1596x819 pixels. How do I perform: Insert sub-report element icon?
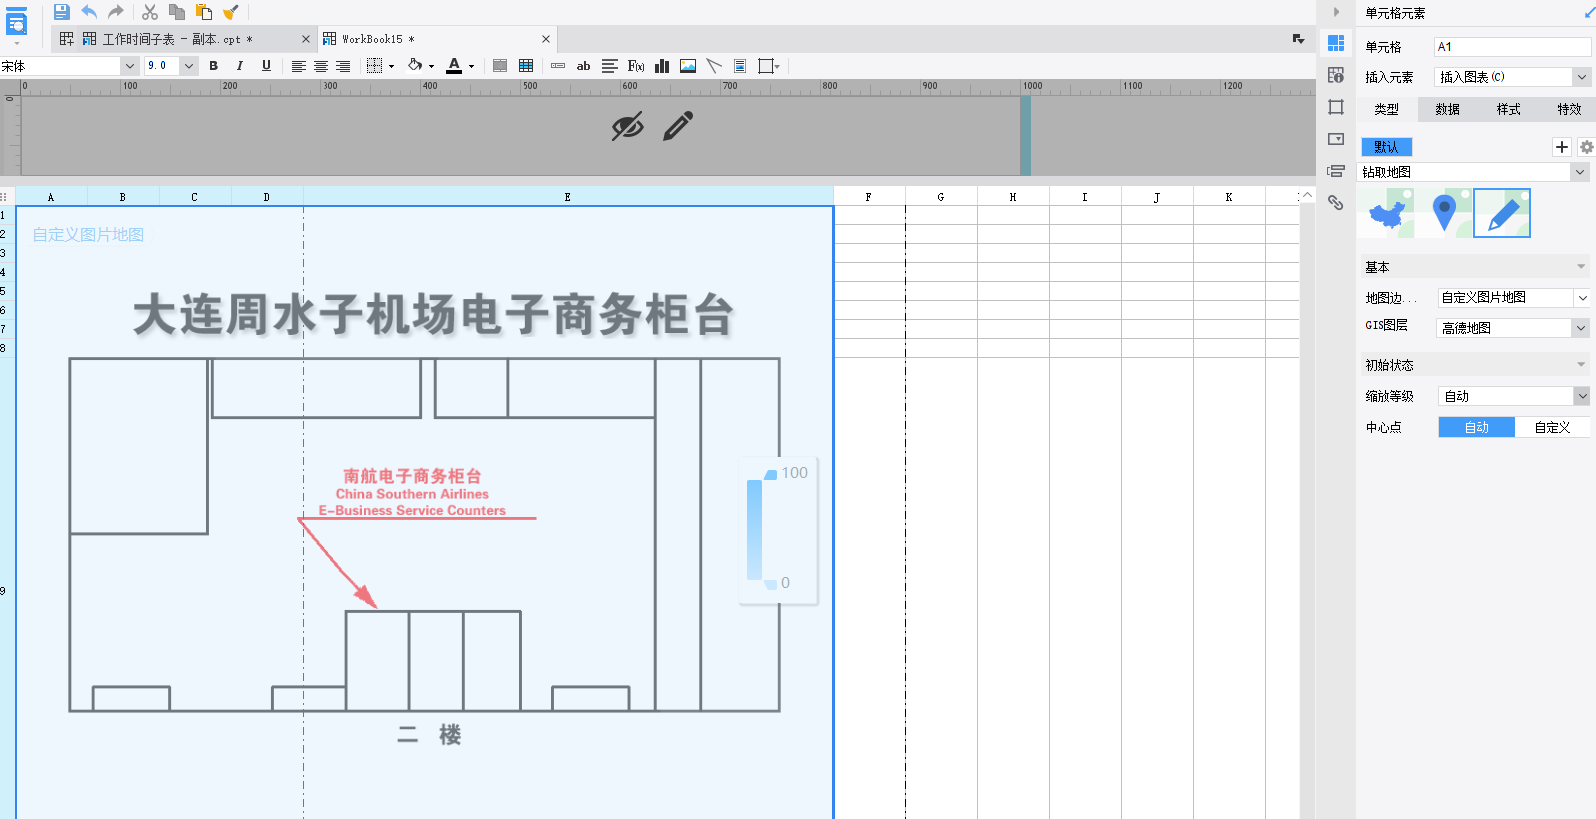(x=740, y=66)
